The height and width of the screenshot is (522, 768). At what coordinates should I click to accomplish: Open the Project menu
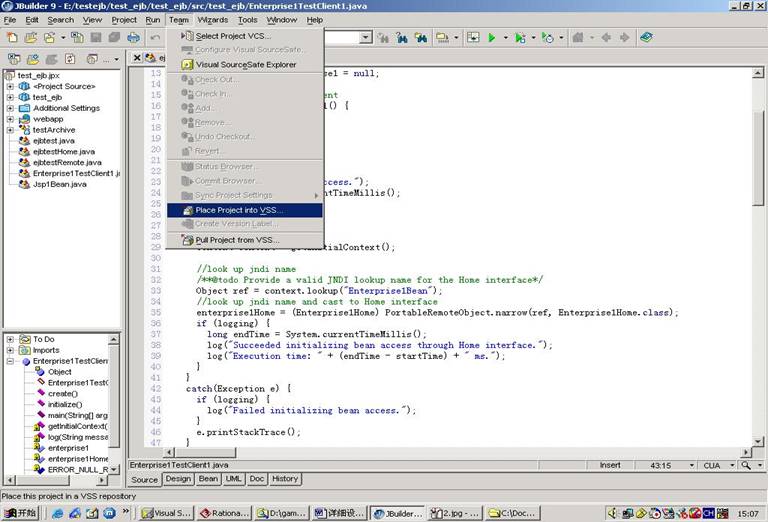pos(124,20)
